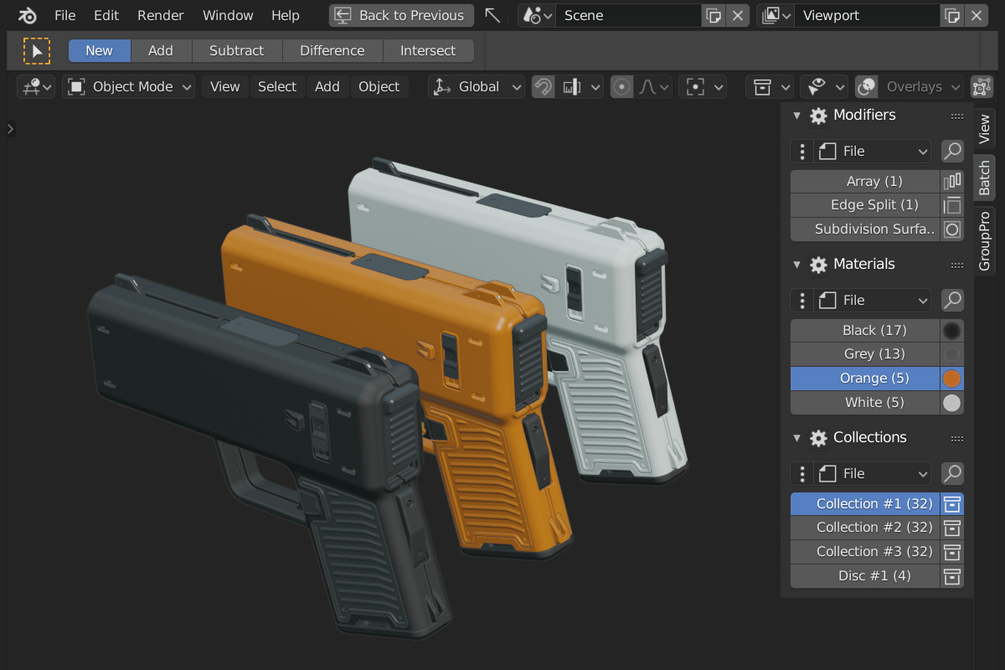Click the Edge Split modifier icon
Viewport: 1005px width, 670px height.
pyautogui.click(x=952, y=205)
